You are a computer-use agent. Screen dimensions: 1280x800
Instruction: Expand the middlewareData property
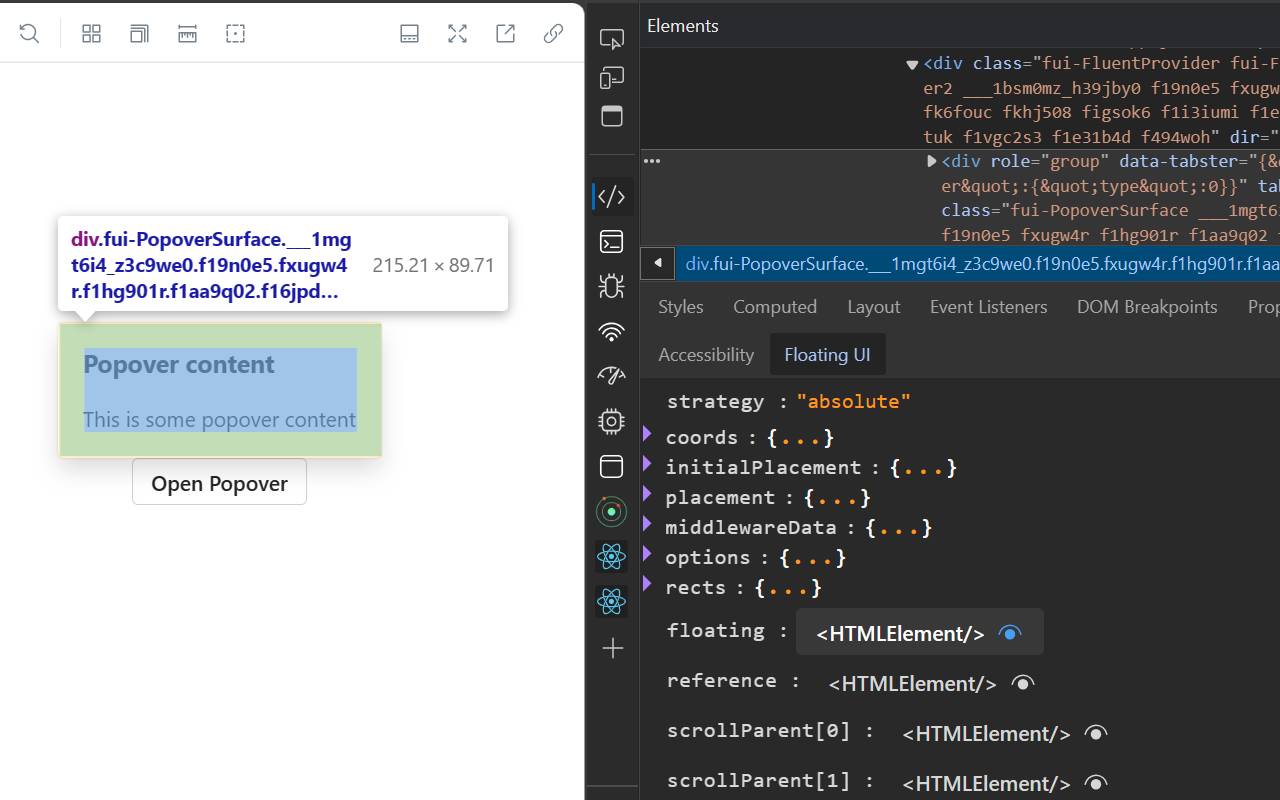pyautogui.click(x=647, y=524)
